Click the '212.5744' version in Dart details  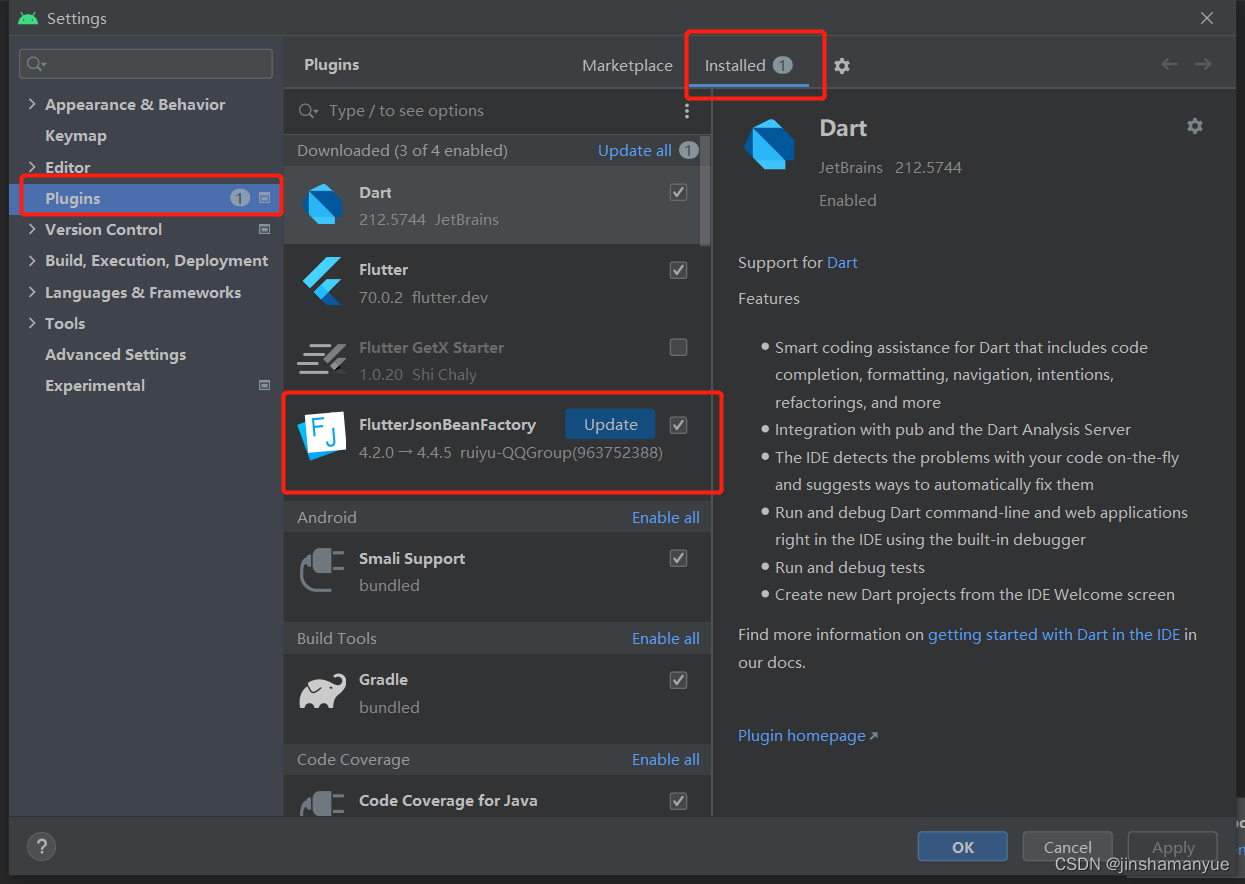[x=928, y=167]
